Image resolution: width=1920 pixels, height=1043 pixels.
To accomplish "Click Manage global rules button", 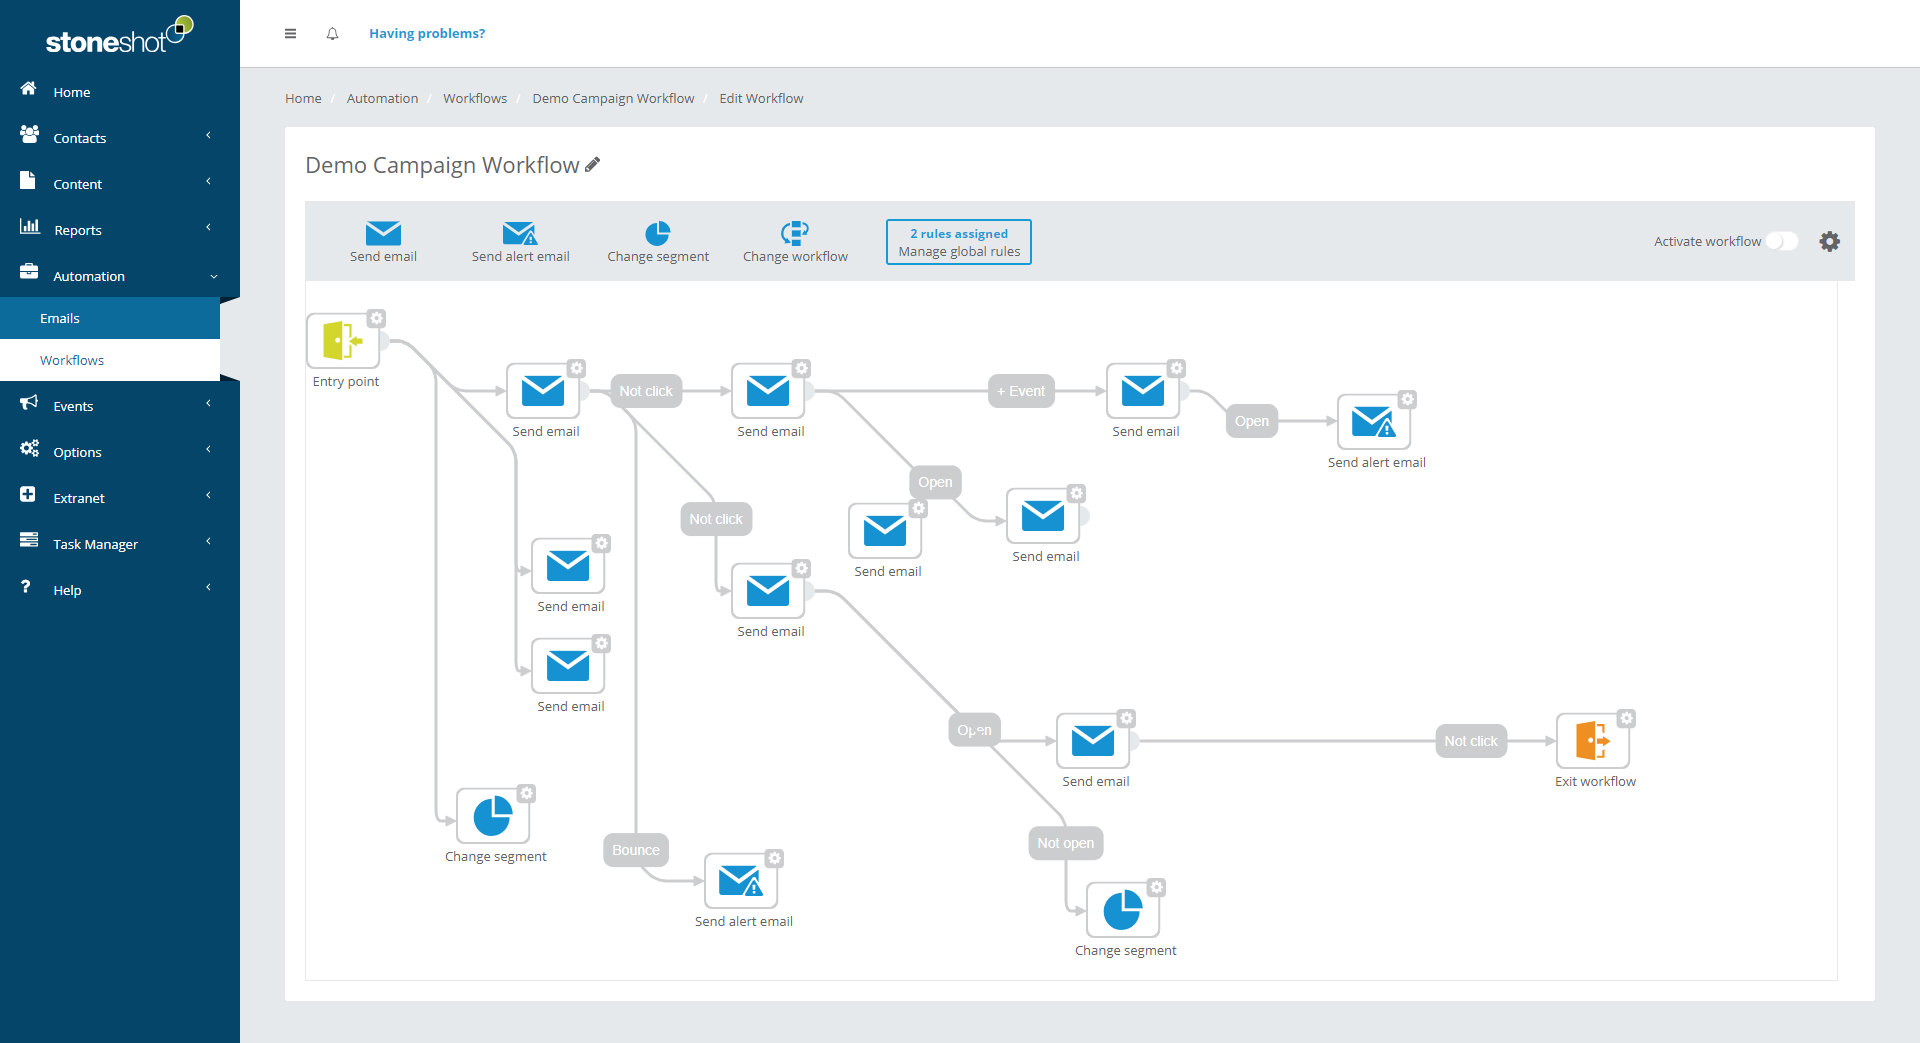I will click(958, 242).
